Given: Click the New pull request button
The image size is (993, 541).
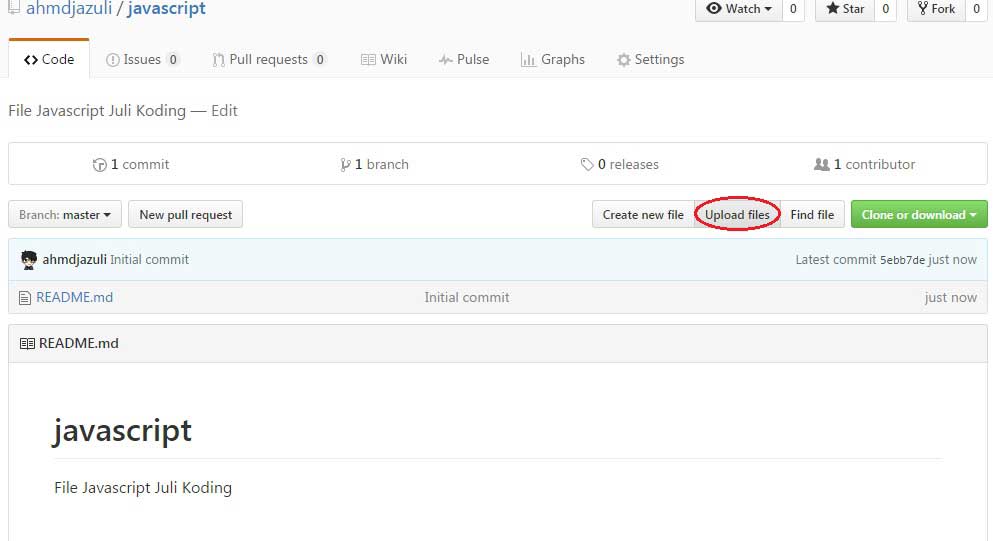Looking at the screenshot, I should pos(186,215).
